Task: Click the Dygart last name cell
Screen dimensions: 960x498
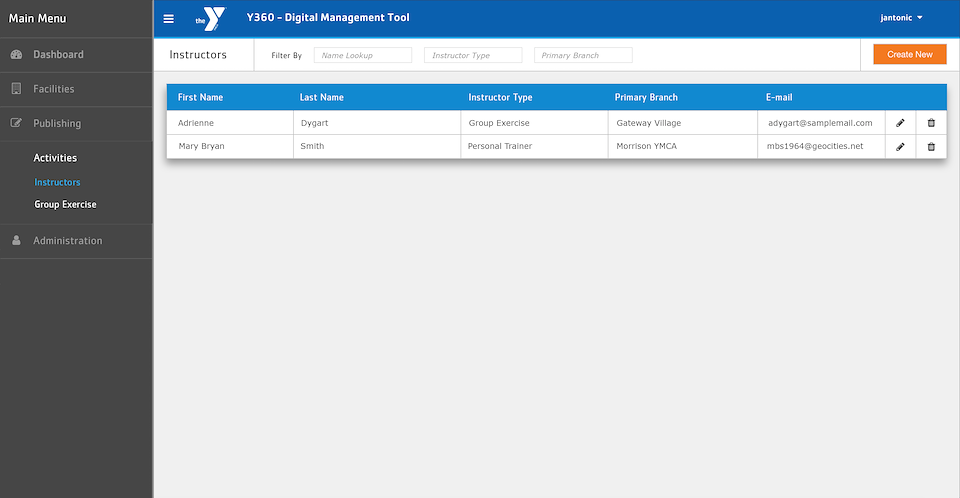Action: [377, 123]
